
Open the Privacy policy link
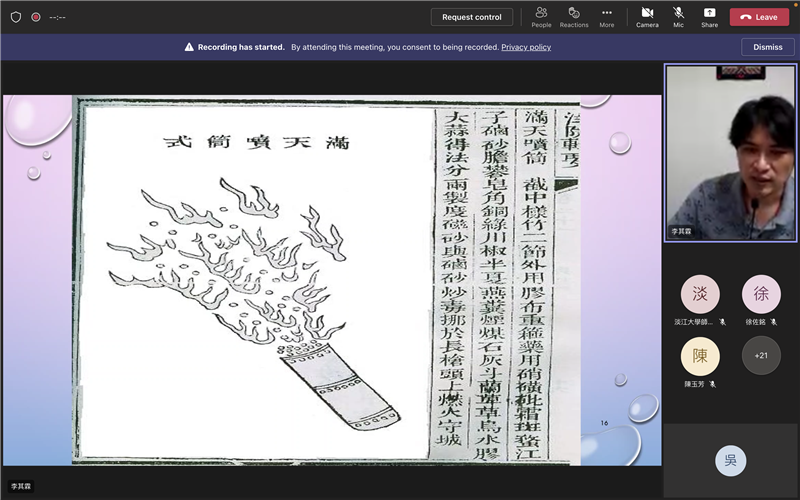(526, 47)
